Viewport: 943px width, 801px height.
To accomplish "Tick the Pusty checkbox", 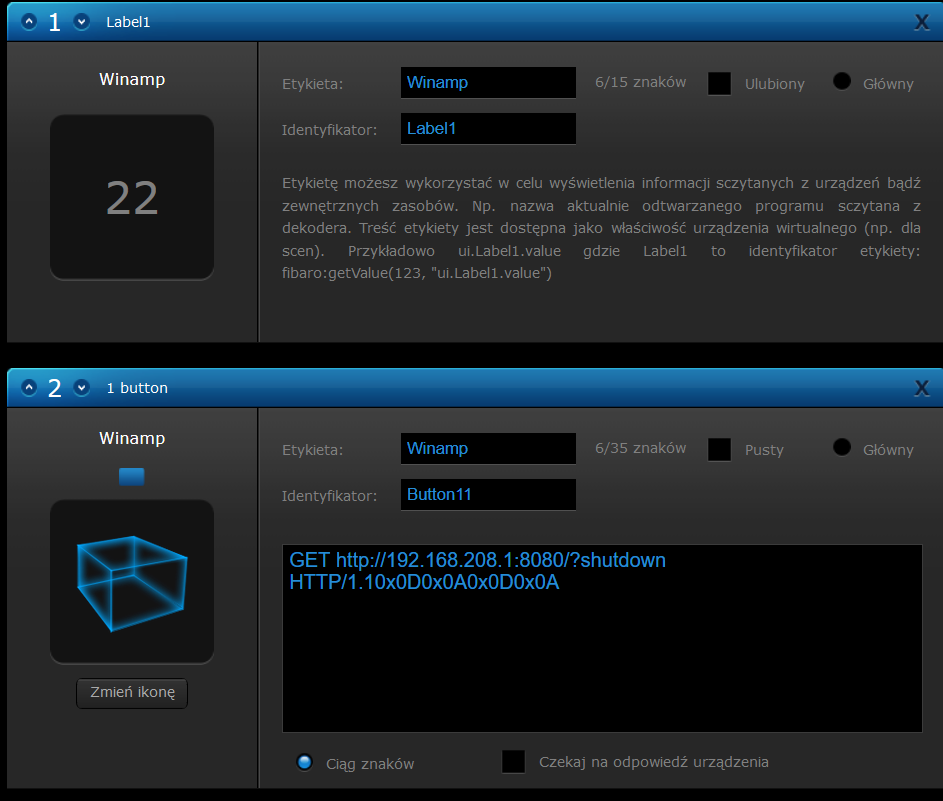I will tap(719, 449).
